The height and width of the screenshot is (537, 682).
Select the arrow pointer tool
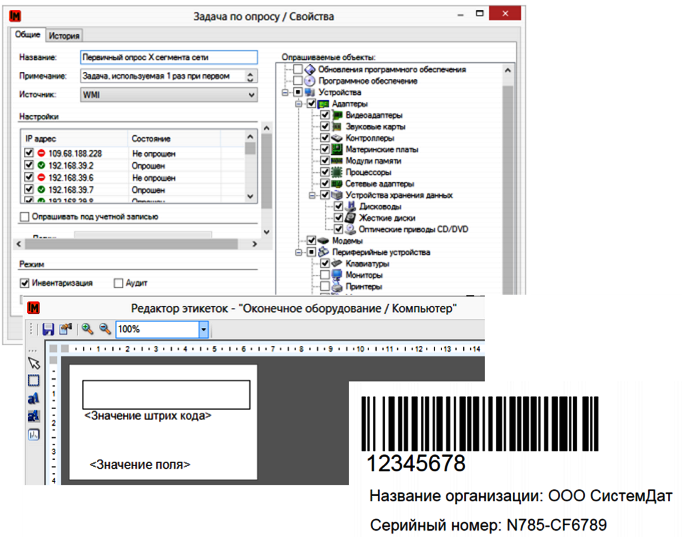pyautogui.click(x=33, y=363)
